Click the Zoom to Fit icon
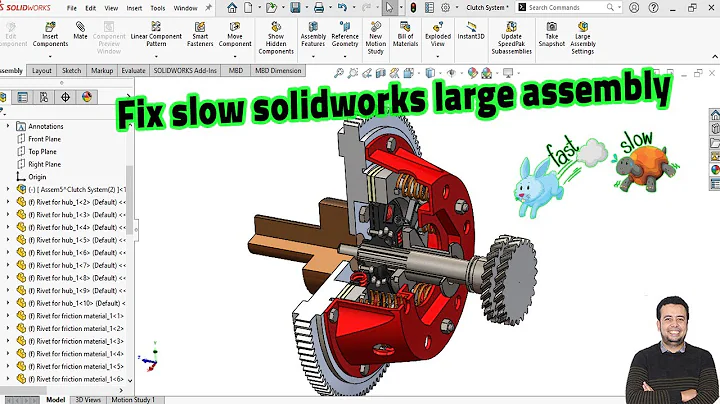The height and width of the screenshot is (404, 720). tap(339, 73)
